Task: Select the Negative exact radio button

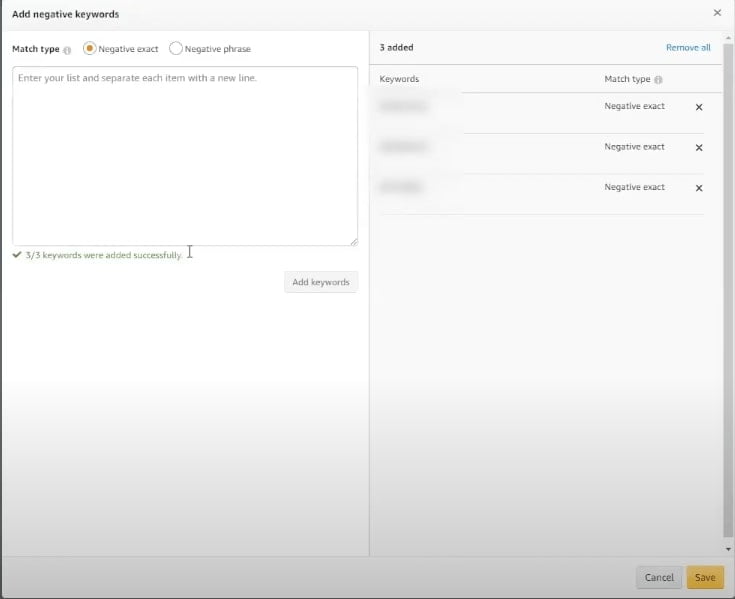Action: (90, 48)
